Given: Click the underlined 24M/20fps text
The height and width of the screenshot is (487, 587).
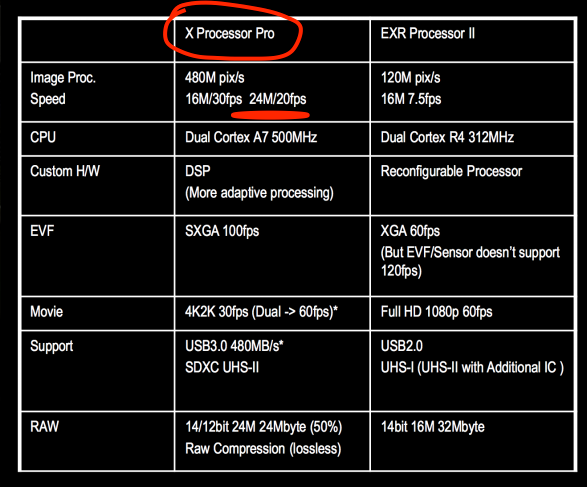Looking at the screenshot, I should coord(277,99).
